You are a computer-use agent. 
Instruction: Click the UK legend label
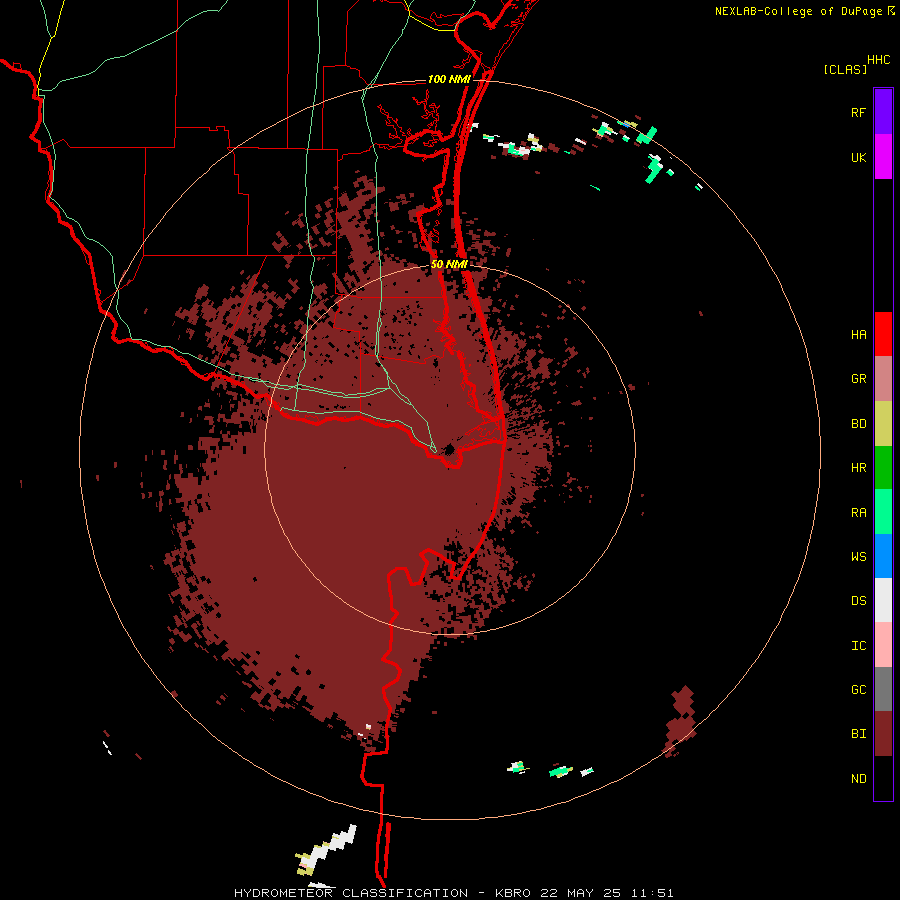[x=858, y=157]
